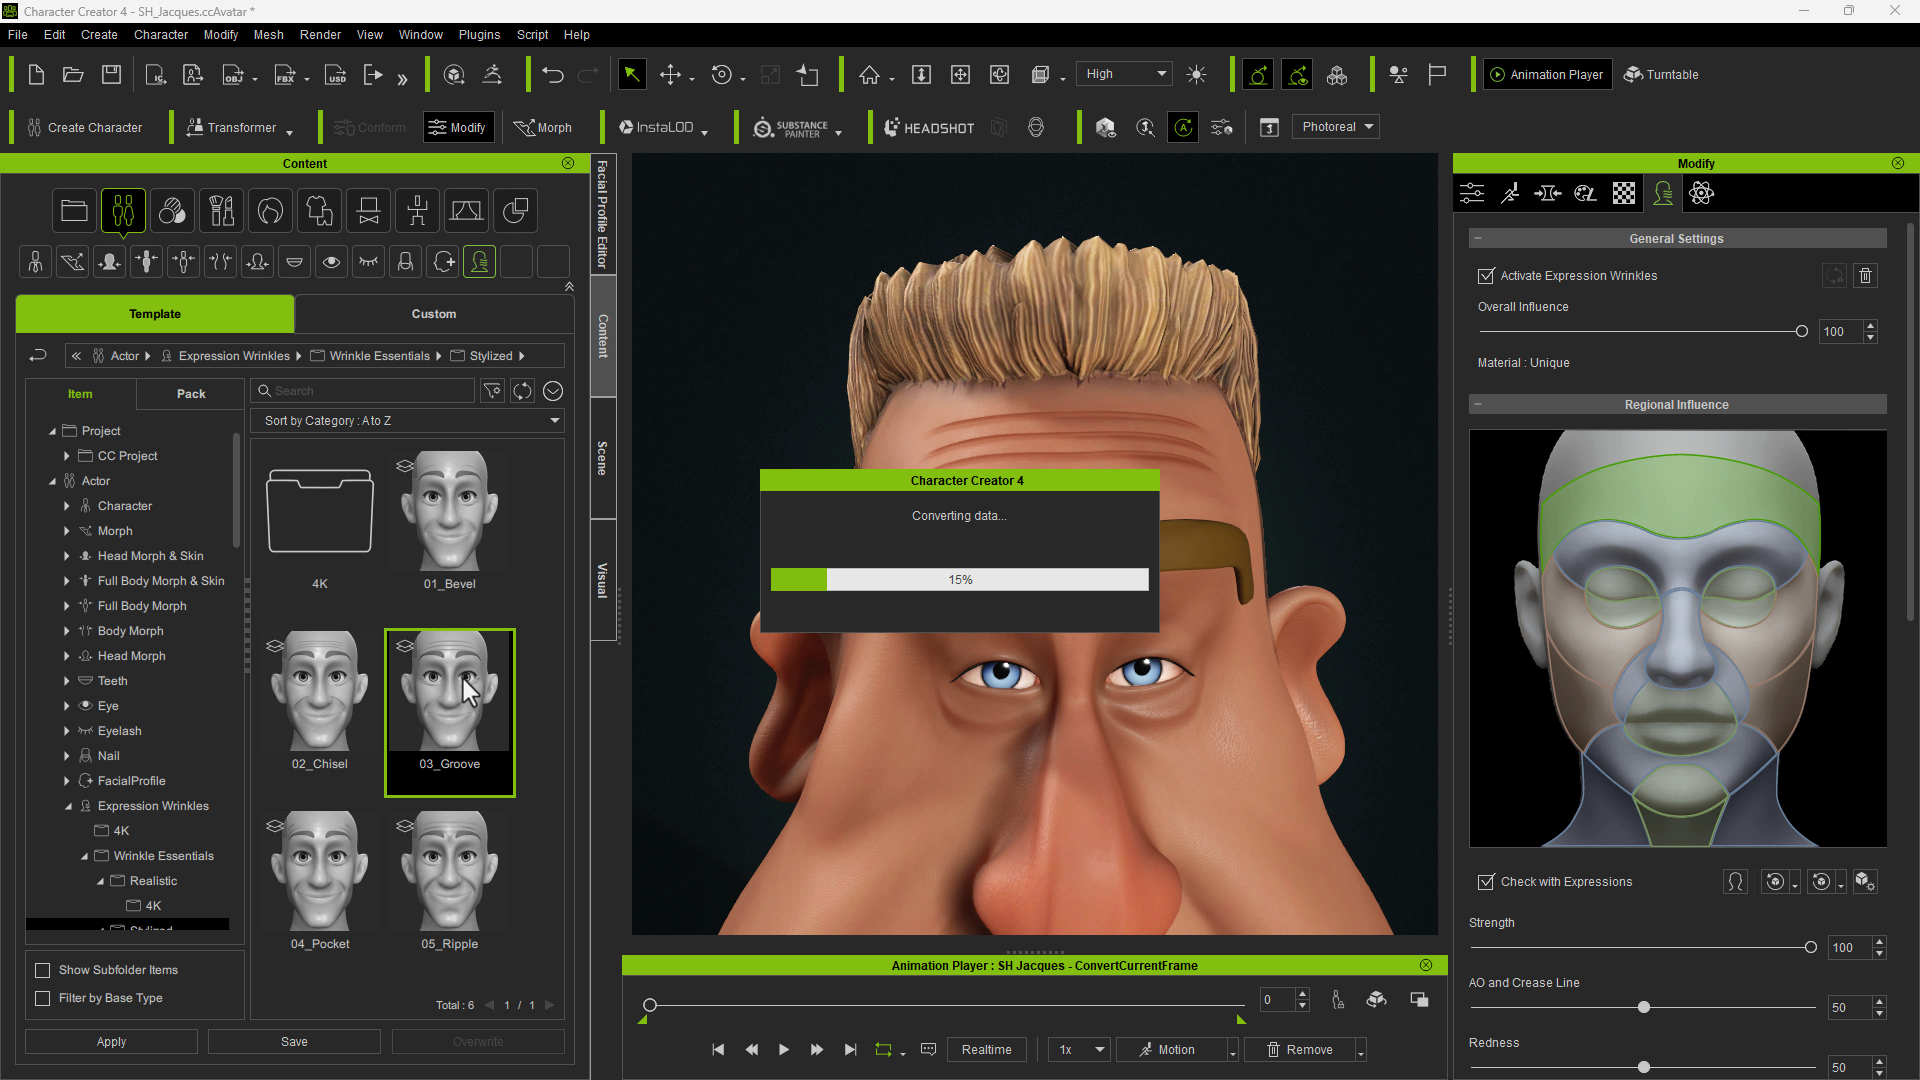Open the Visual side tab

(603, 580)
